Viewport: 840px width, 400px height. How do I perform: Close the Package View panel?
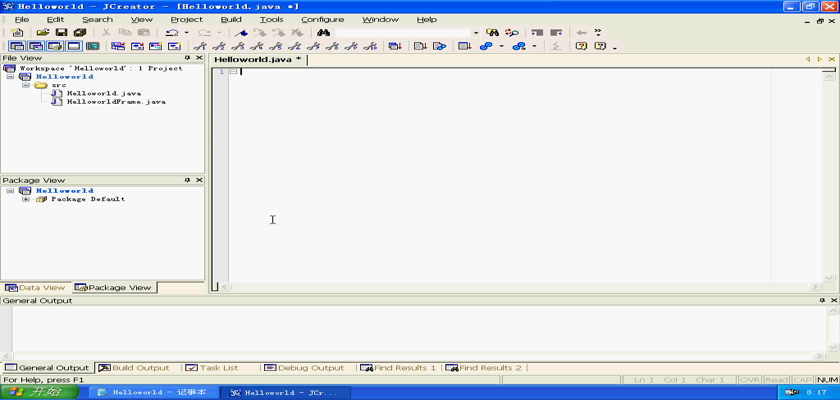(x=199, y=180)
